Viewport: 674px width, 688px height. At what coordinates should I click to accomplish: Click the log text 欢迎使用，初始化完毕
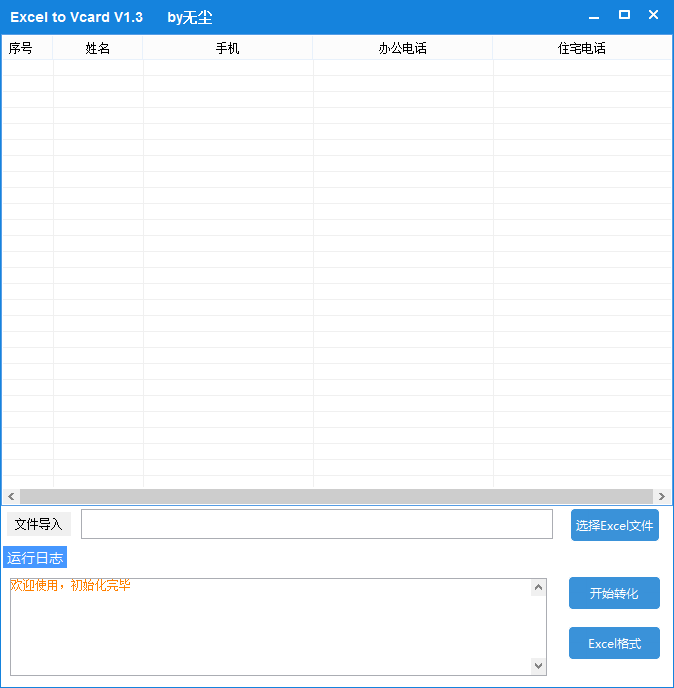[70, 585]
